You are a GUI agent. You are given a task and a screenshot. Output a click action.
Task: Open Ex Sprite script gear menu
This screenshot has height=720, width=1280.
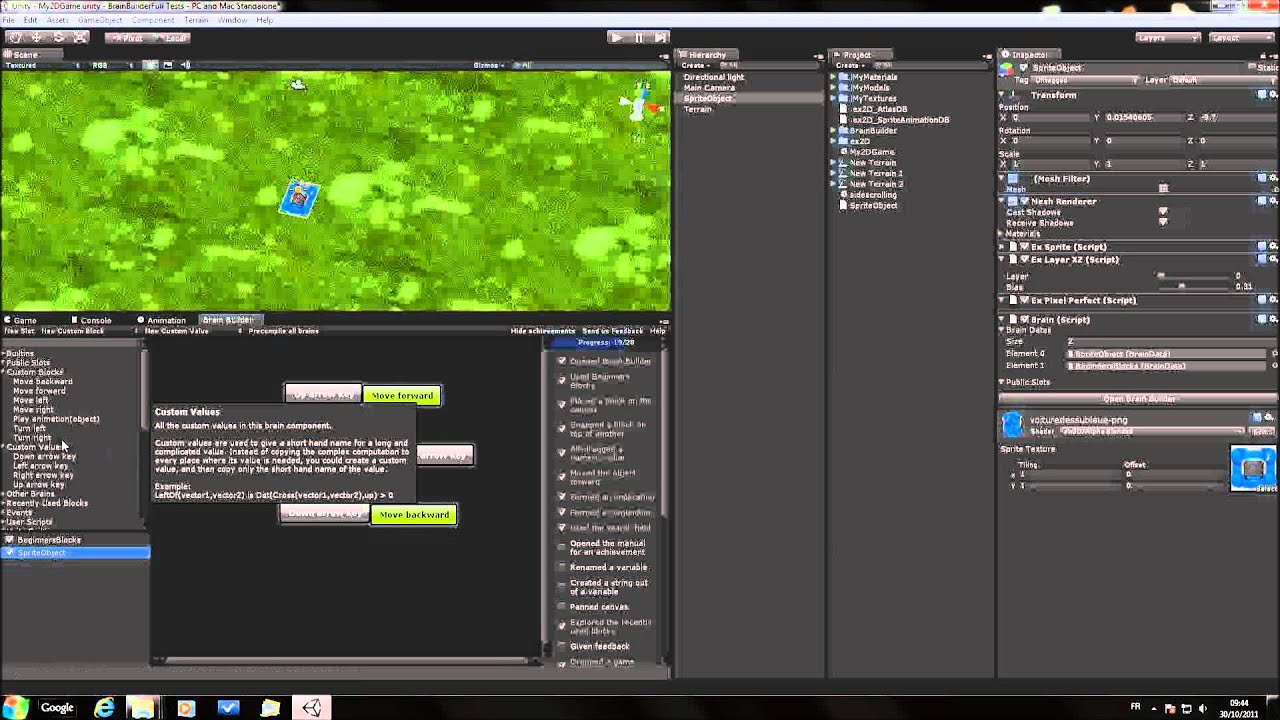coord(1272,246)
